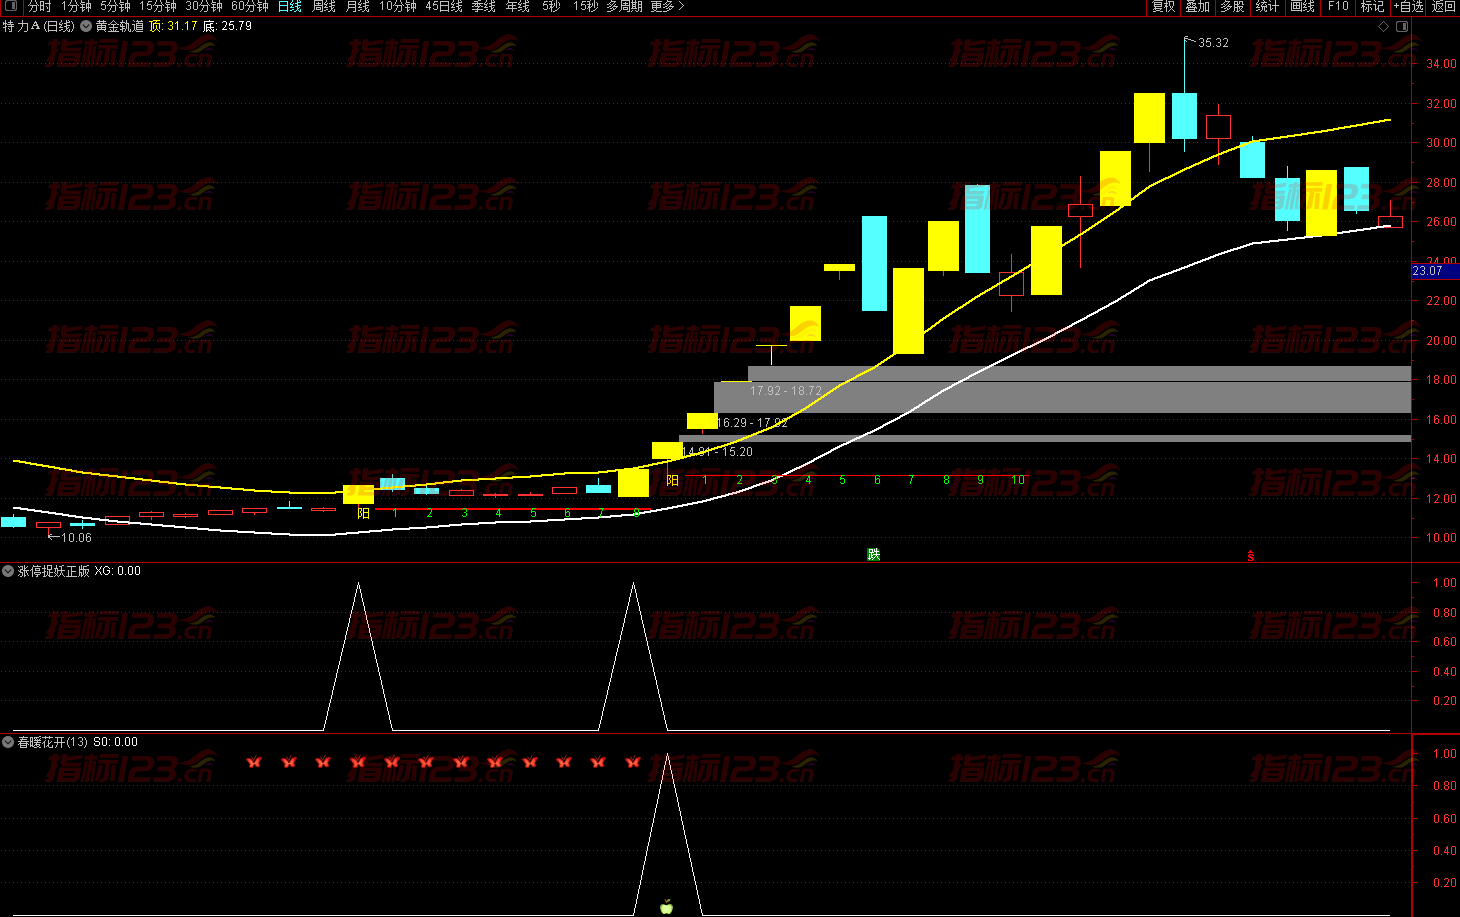This screenshot has width=1460, height=917.
Task: Click the 16.29 - 17.92 gap zone label
Action: point(753,423)
